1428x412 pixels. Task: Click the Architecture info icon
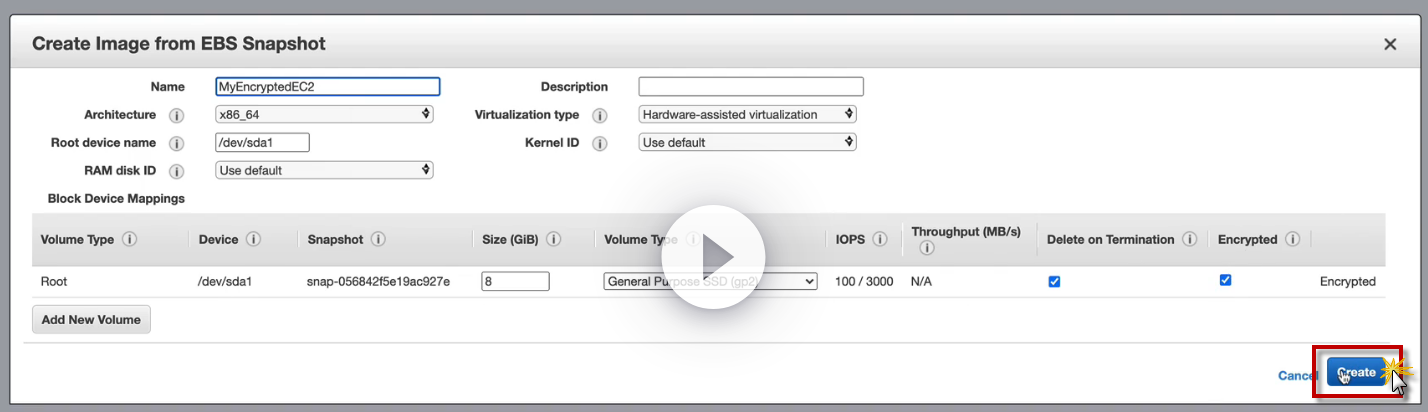coord(176,115)
